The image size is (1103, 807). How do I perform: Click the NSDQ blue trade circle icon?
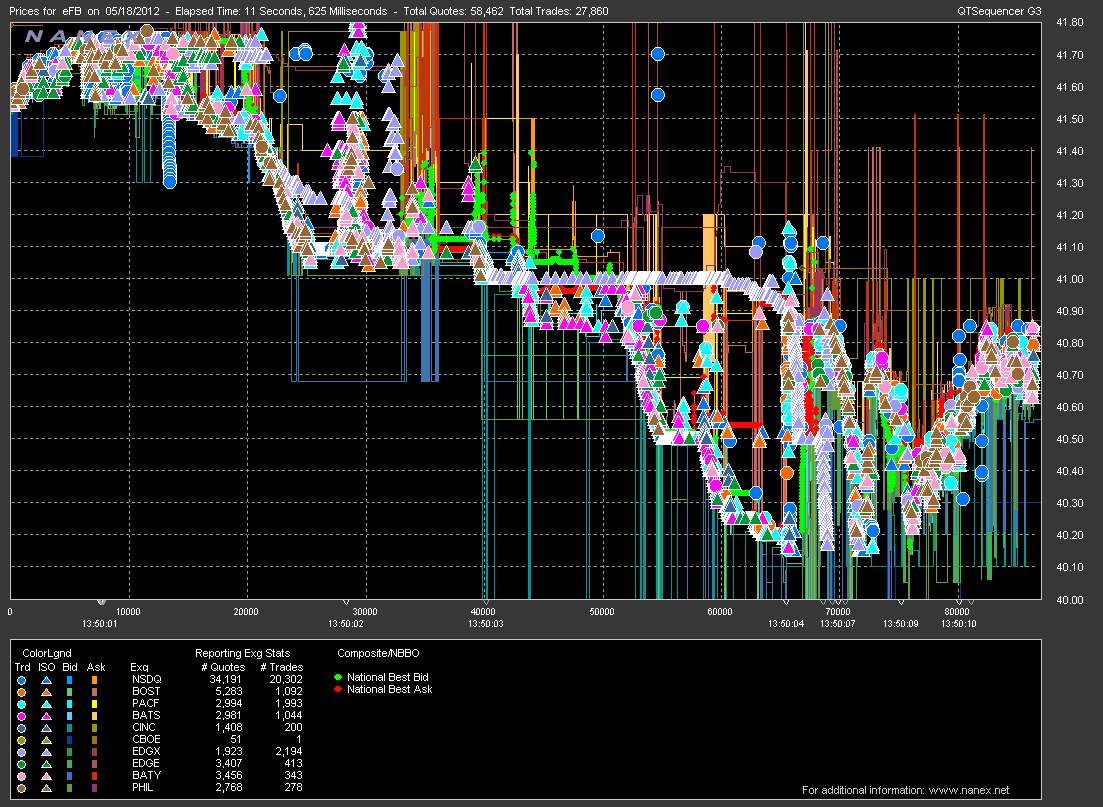click(20, 679)
